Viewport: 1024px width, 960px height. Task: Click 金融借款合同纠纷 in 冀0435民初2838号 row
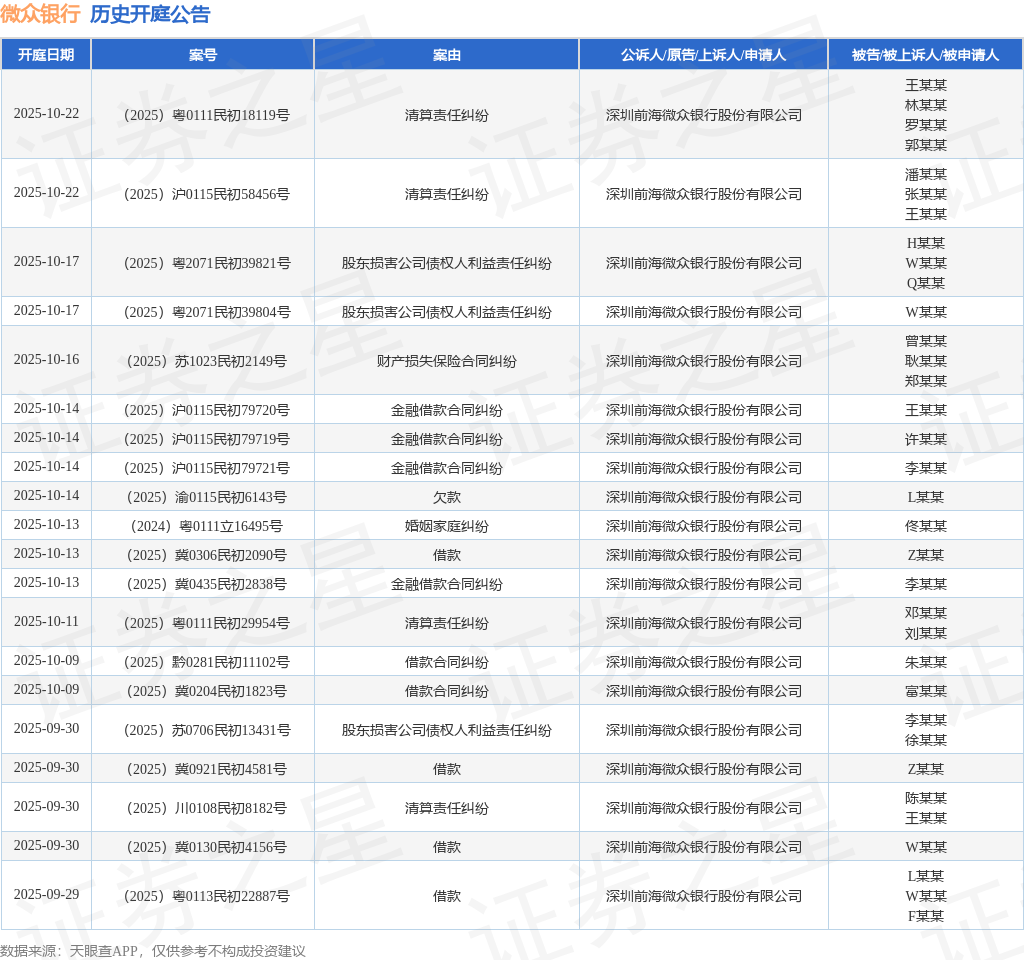pos(447,584)
